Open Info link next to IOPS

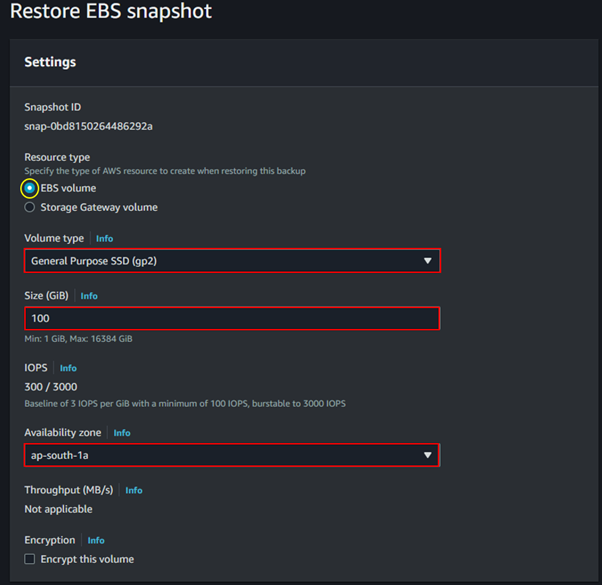(x=68, y=368)
